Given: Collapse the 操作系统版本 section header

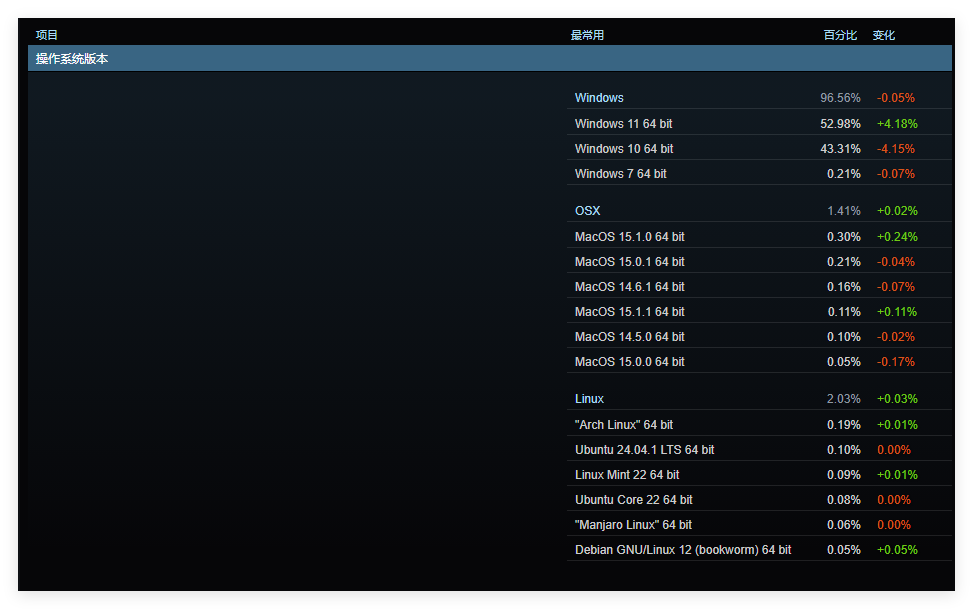Looking at the screenshot, I should point(490,58).
